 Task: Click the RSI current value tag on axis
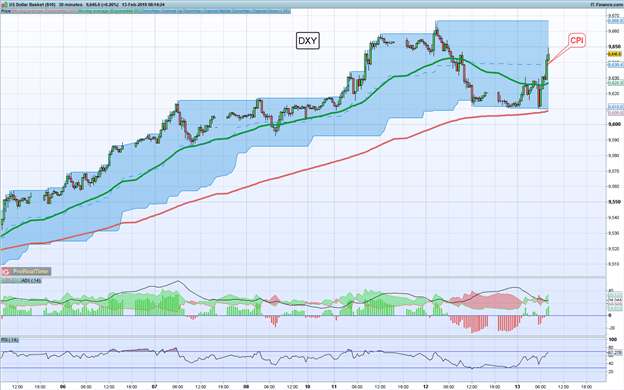click(615, 353)
